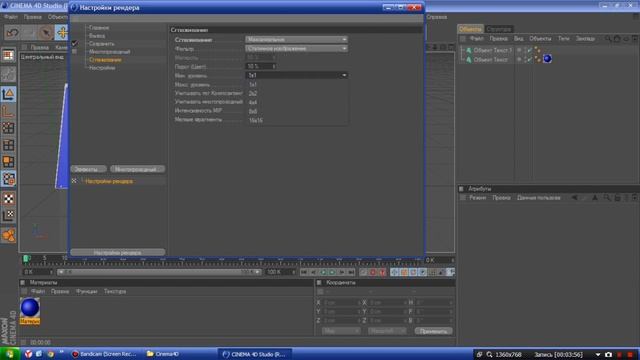Switch to the Структура tab
This screenshot has width=640, height=360.
pos(499,29)
